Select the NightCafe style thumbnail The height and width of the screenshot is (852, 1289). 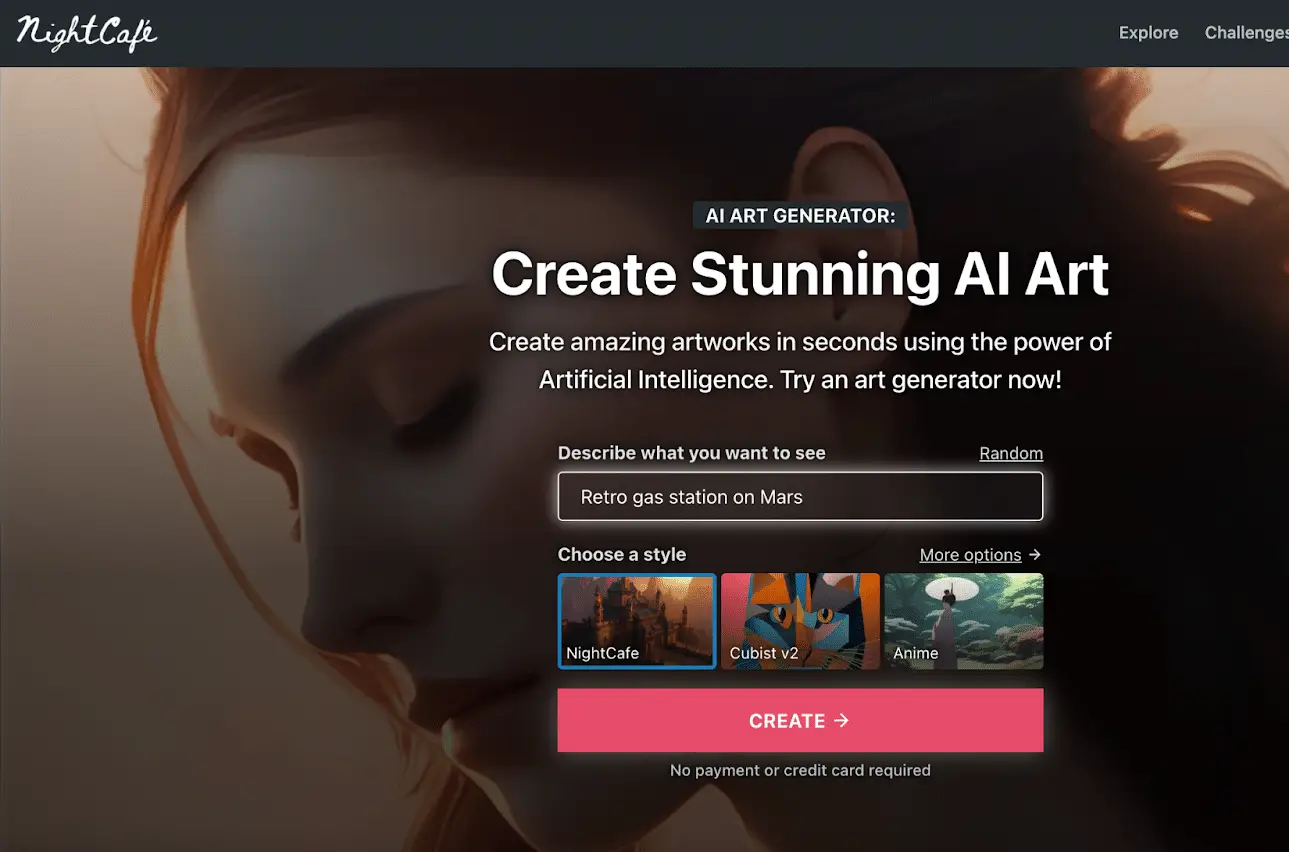click(x=637, y=620)
